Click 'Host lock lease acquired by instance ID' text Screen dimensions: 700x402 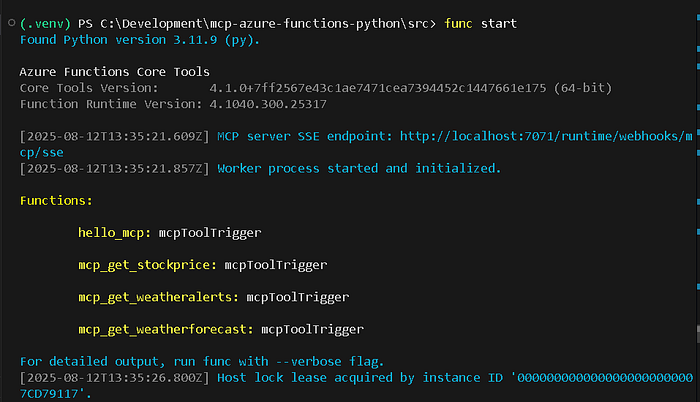pos(360,377)
